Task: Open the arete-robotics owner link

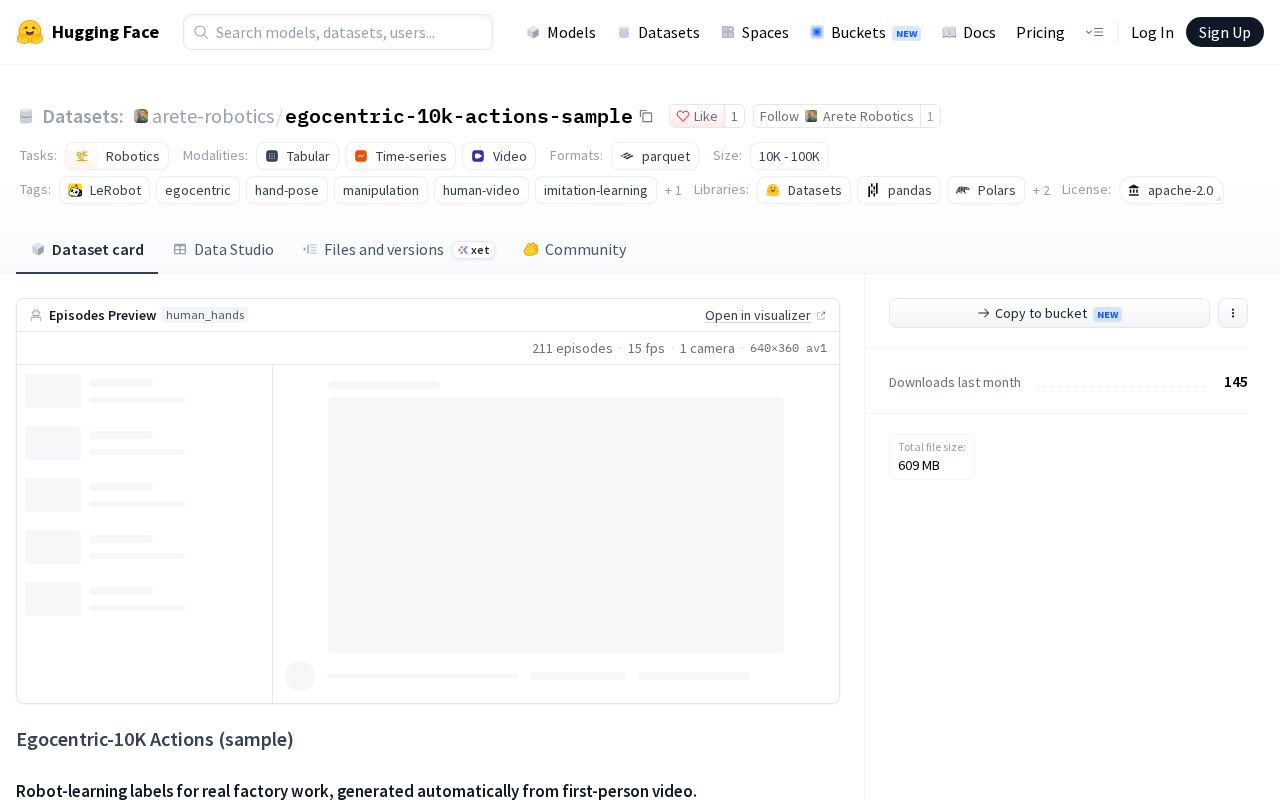Action: pyautogui.click(x=213, y=116)
